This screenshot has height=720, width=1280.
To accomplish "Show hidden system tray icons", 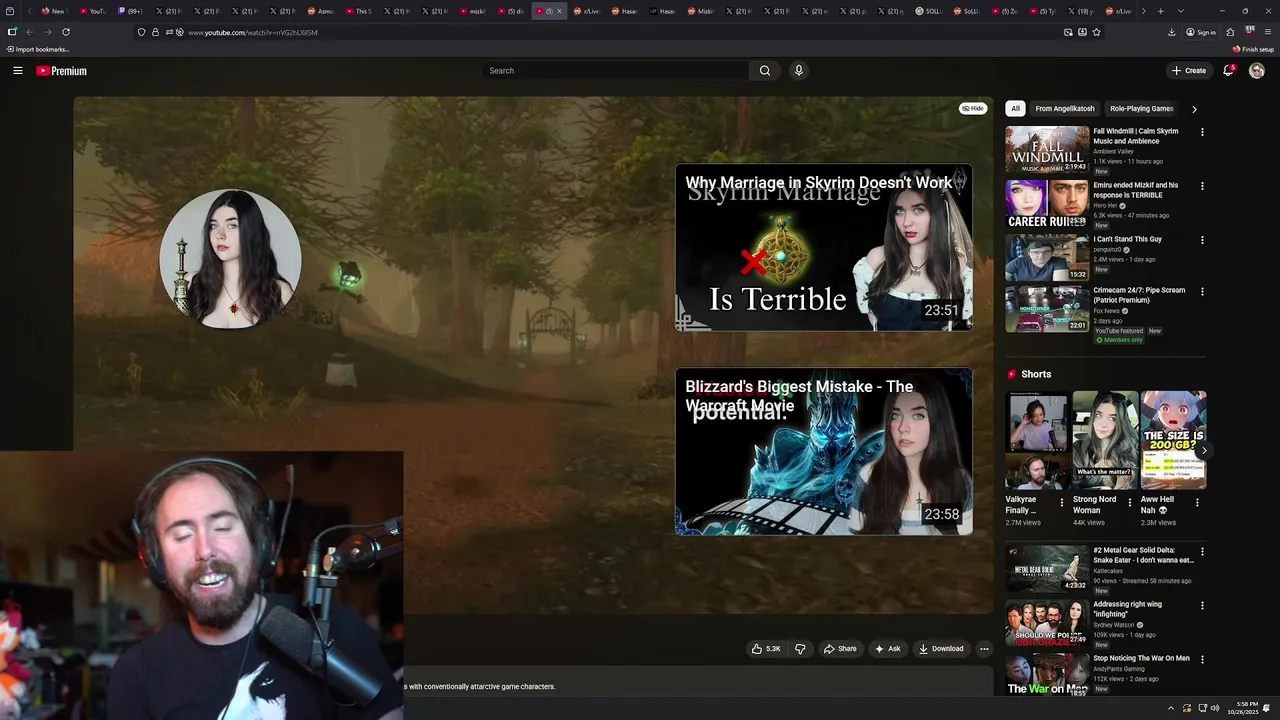I will (1171, 708).
